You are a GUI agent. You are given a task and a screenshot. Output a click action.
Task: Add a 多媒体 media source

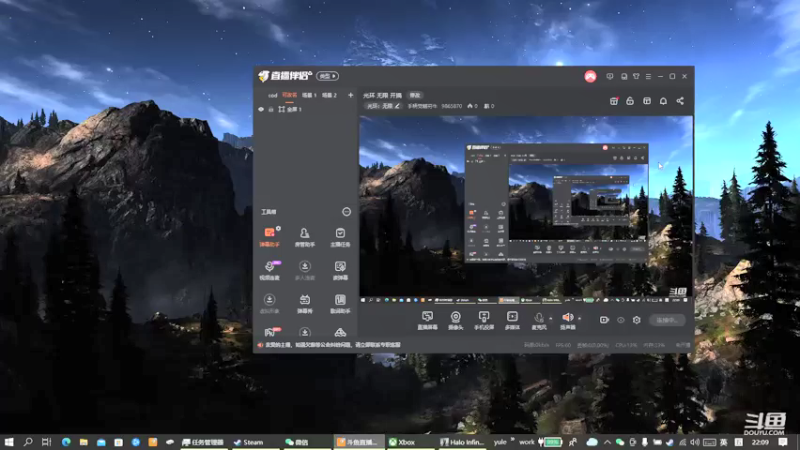(x=512, y=320)
